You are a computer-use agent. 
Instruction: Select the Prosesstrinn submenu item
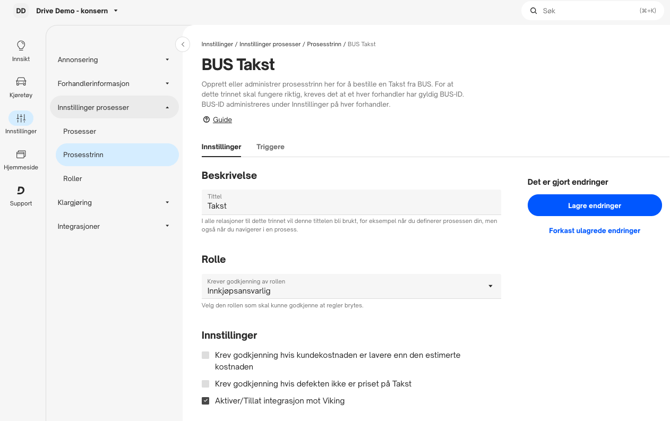pyautogui.click(x=117, y=155)
